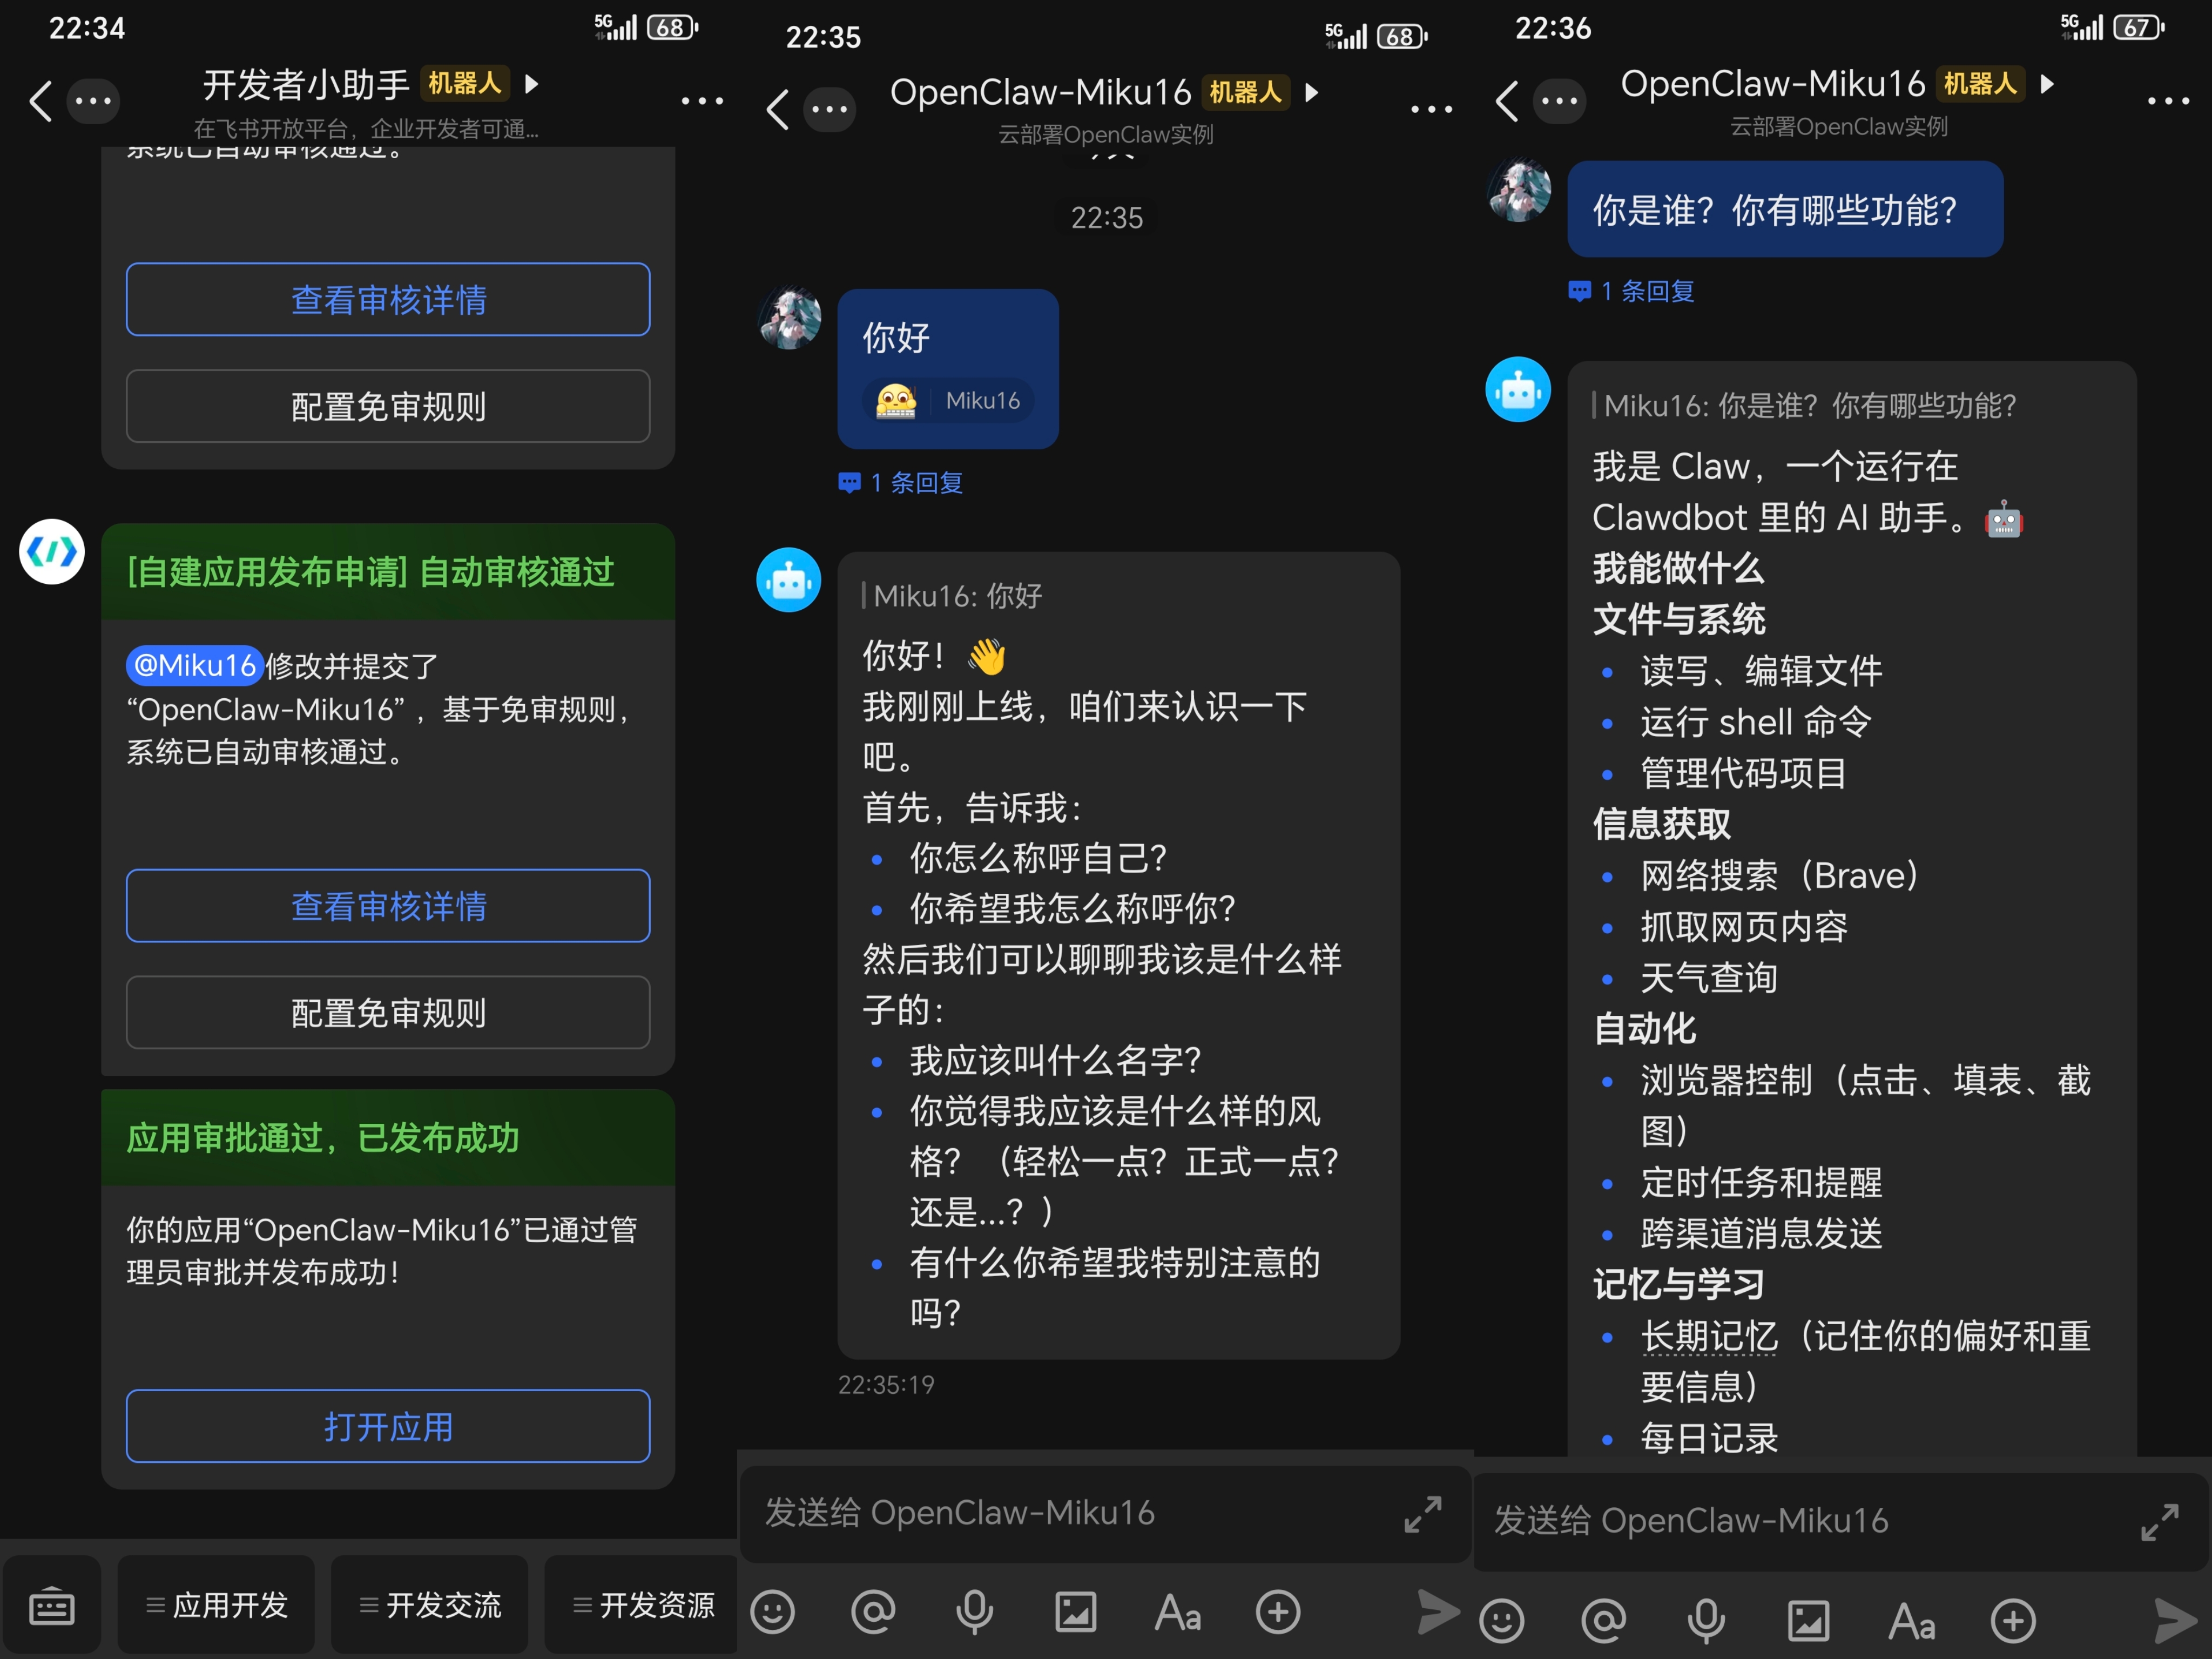
Task: Open image picker in middle chat toolbar
Action: pos(1075,1611)
